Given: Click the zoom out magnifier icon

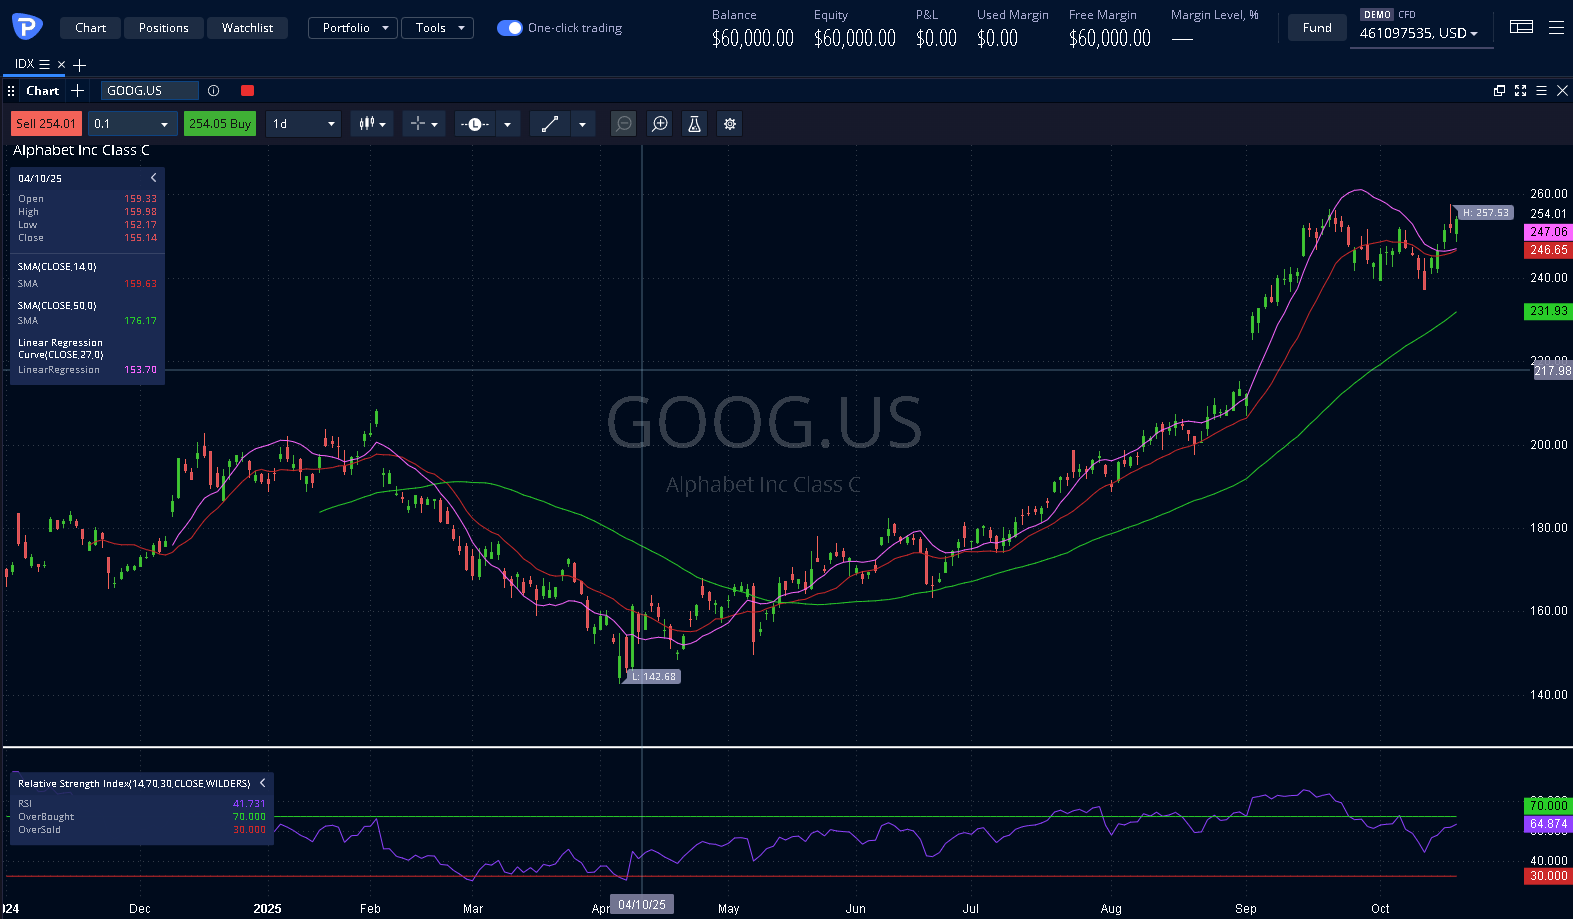Looking at the screenshot, I should click(x=624, y=124).
